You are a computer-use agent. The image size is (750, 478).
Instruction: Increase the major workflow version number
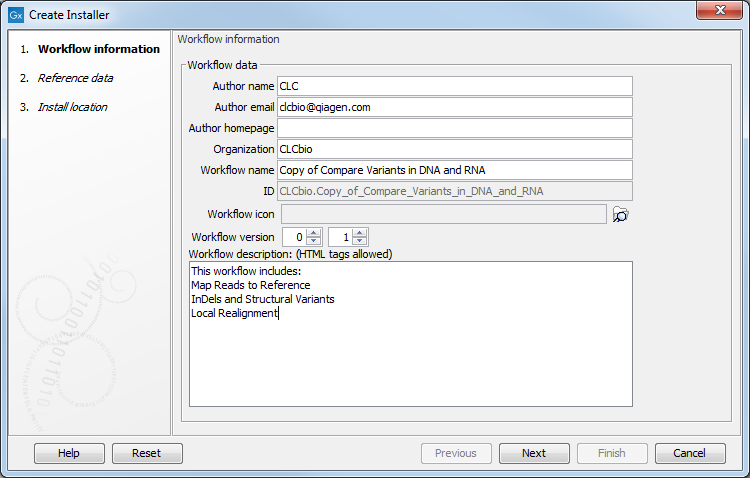tap(314, 233)
